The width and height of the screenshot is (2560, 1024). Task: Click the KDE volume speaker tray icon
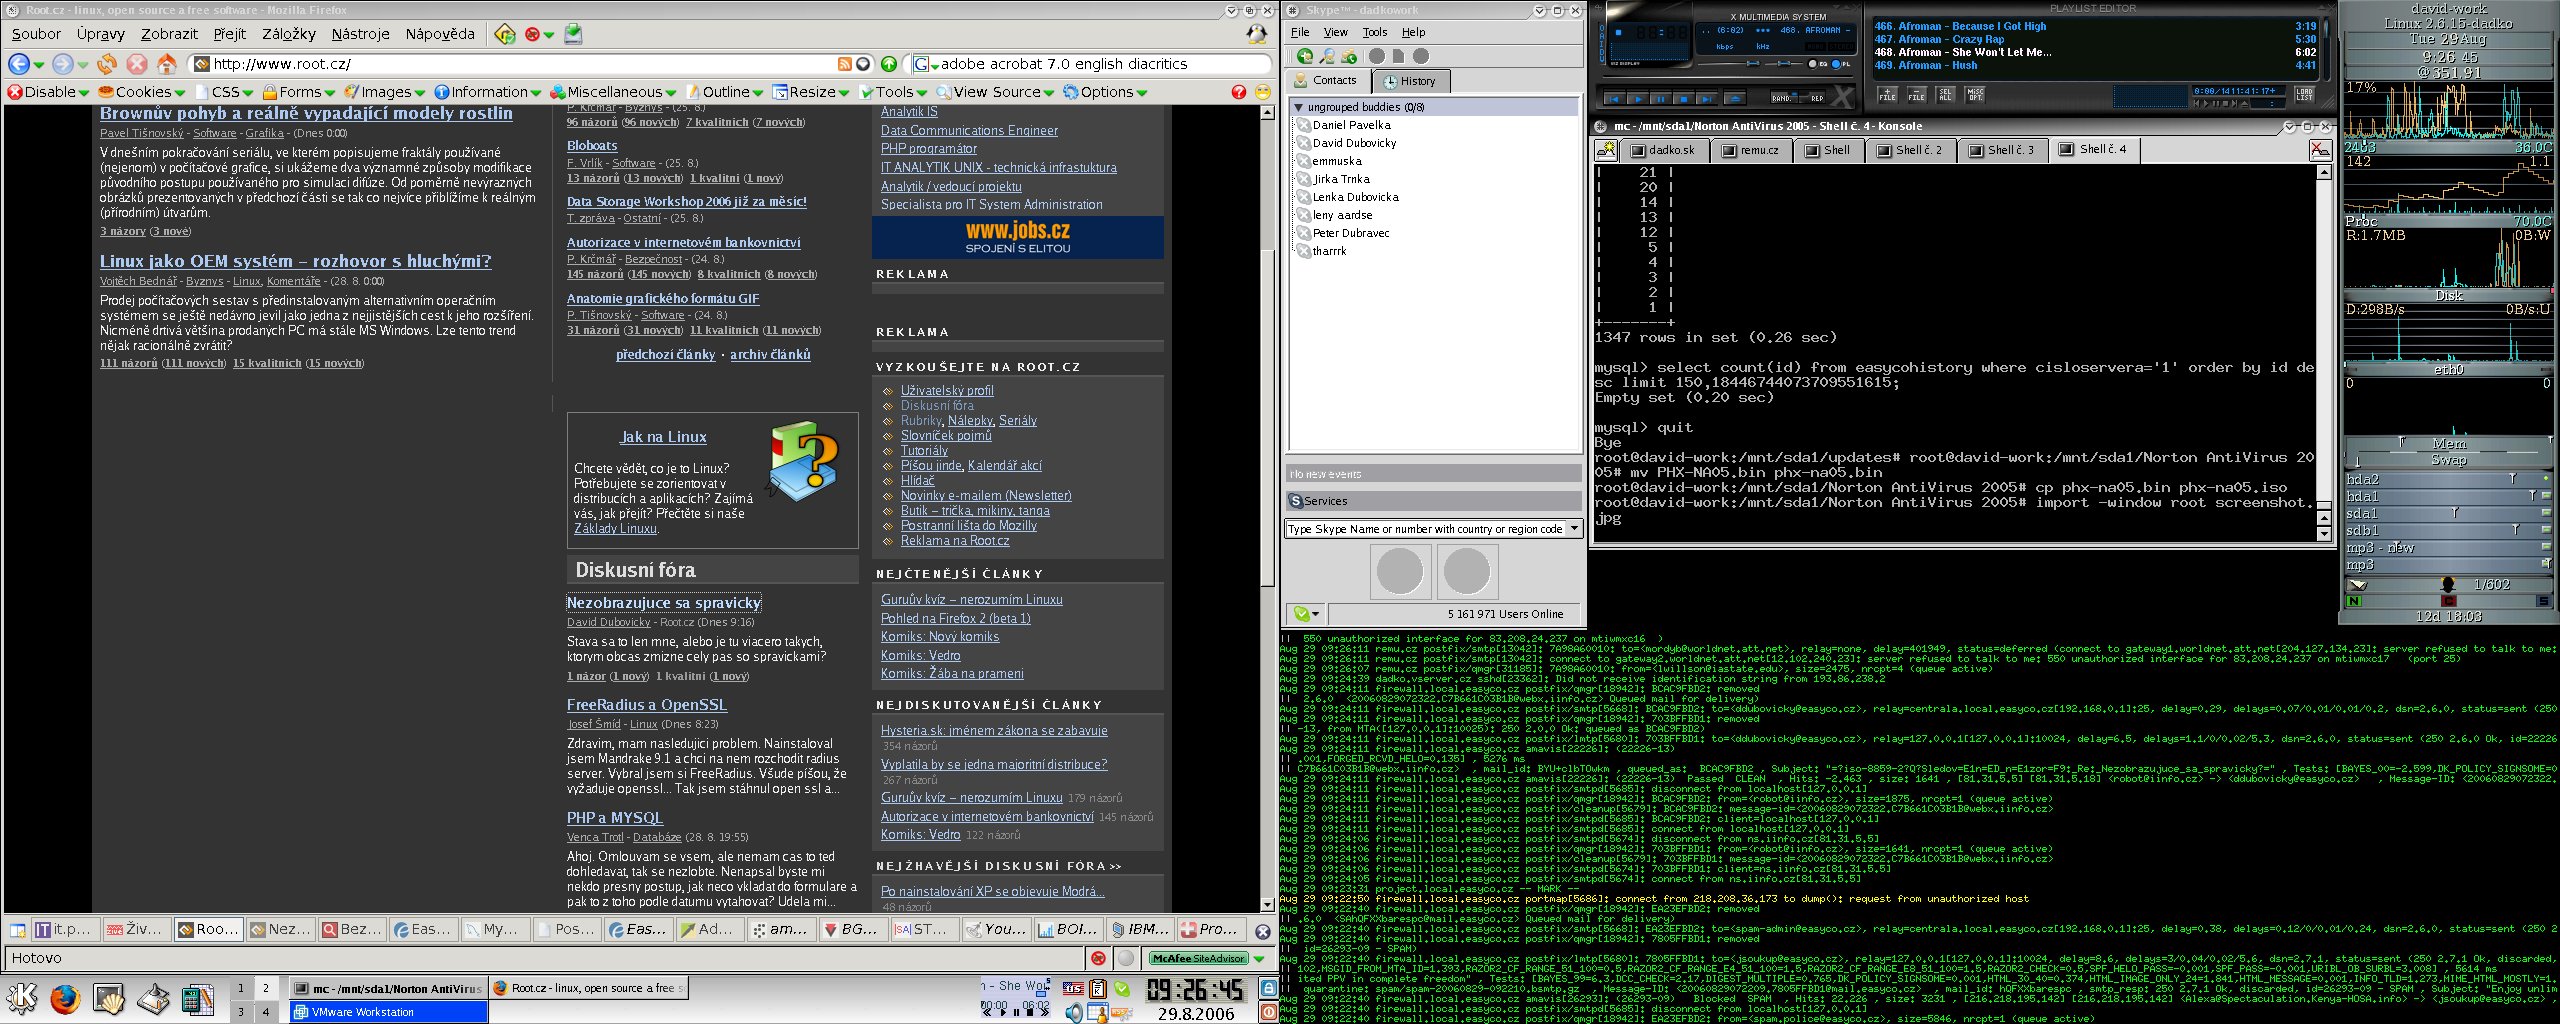click(x=1073, y=1013)
